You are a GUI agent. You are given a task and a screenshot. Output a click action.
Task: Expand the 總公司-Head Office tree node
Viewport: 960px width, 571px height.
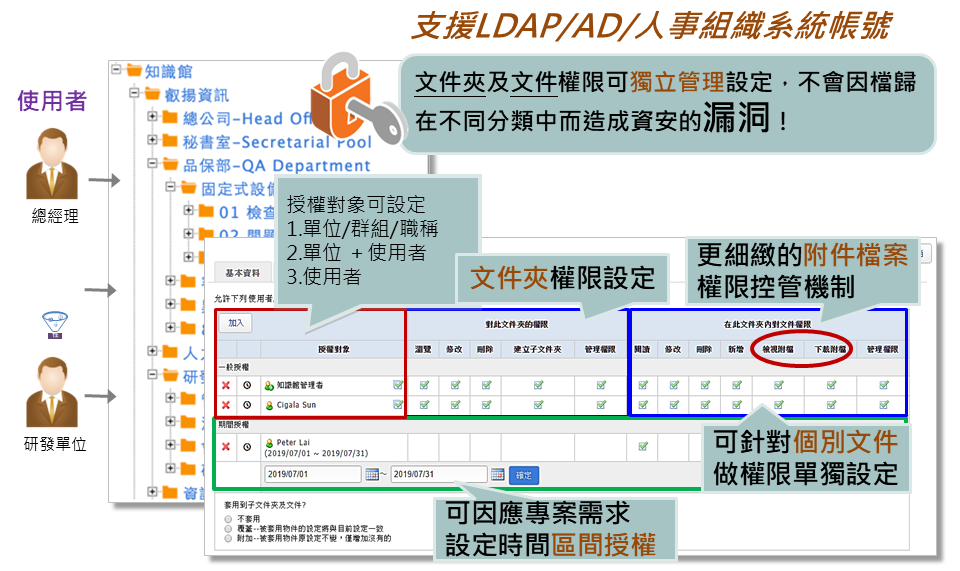(x=152, y=116)
